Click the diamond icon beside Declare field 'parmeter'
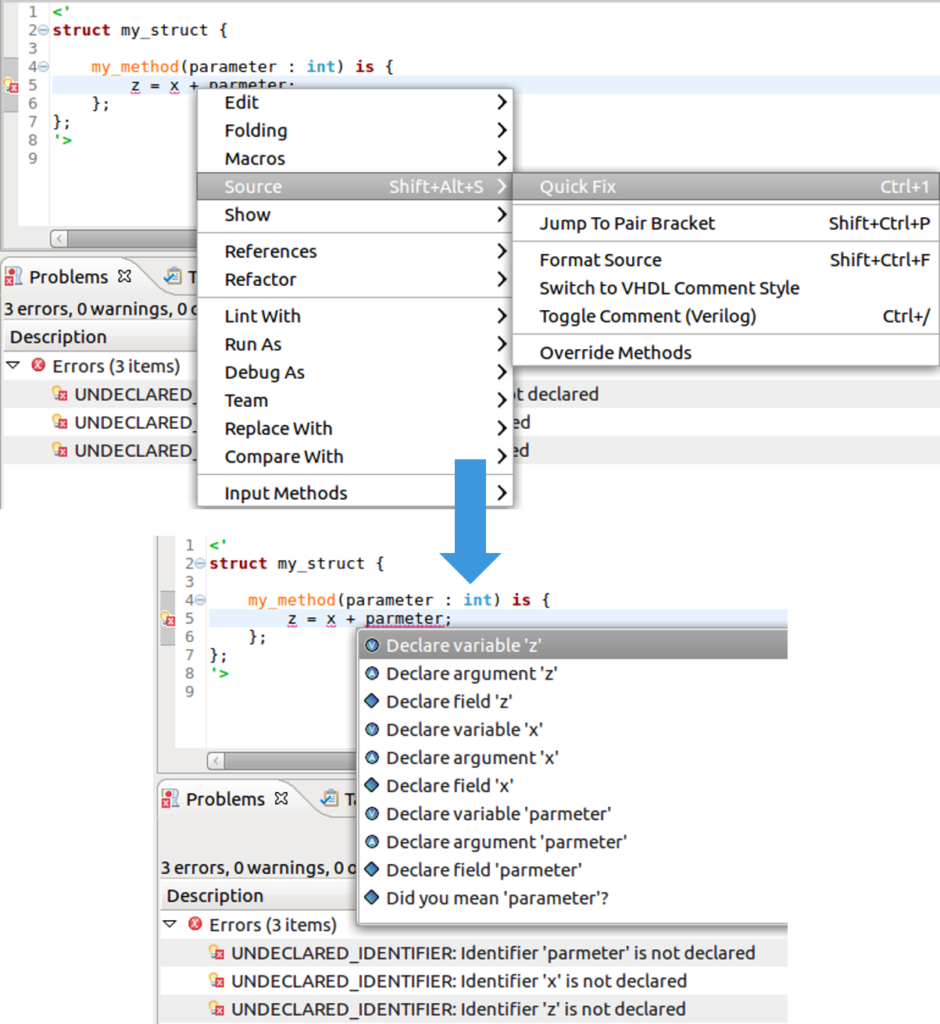 (372, 870)
